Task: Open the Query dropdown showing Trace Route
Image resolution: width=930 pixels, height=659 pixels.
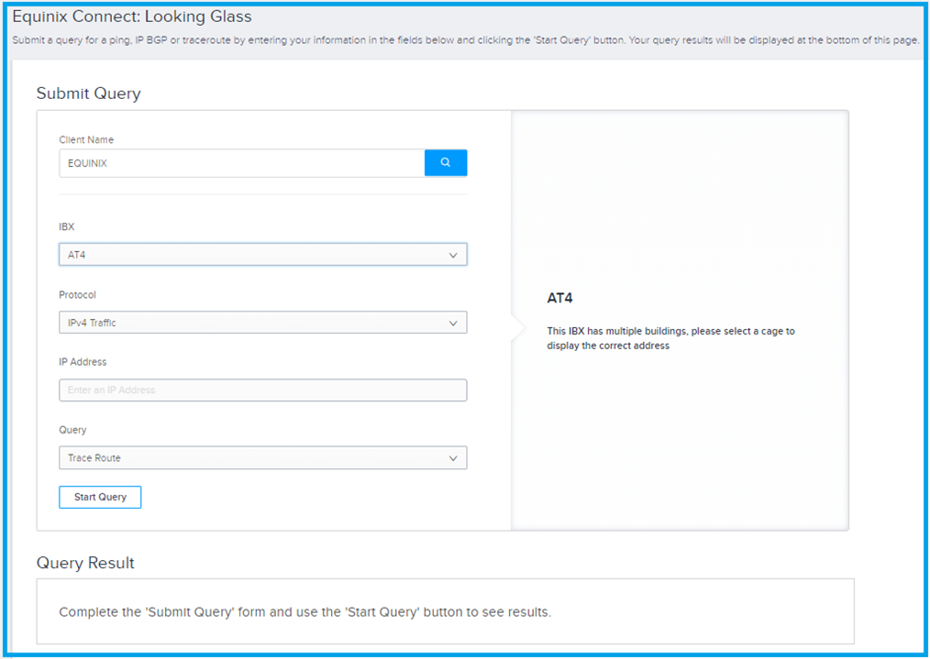Action: click(263, 458)
